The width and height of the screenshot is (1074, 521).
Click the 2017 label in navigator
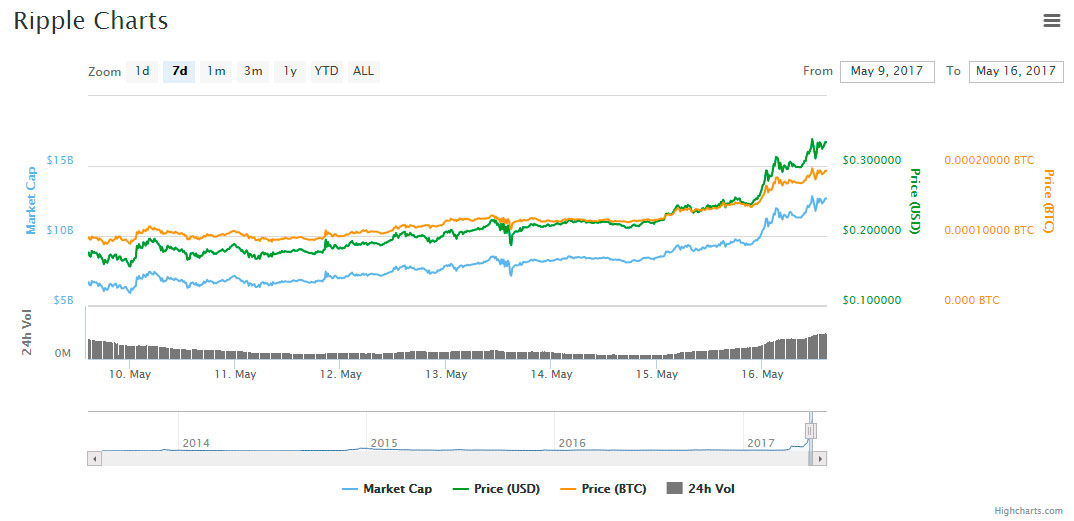pyautogui.click(x=761, y=443)
